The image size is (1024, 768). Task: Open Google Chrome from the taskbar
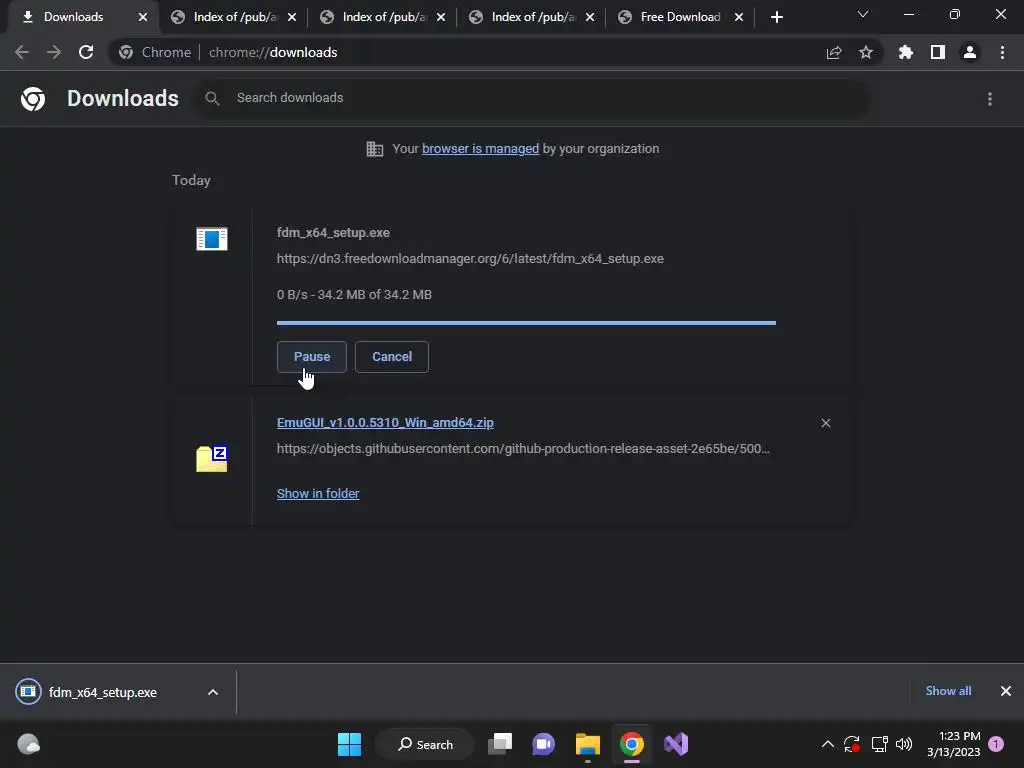click(632, 744)
